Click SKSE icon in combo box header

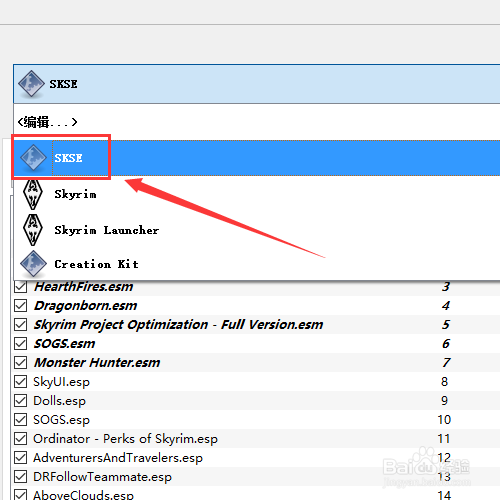31,84
